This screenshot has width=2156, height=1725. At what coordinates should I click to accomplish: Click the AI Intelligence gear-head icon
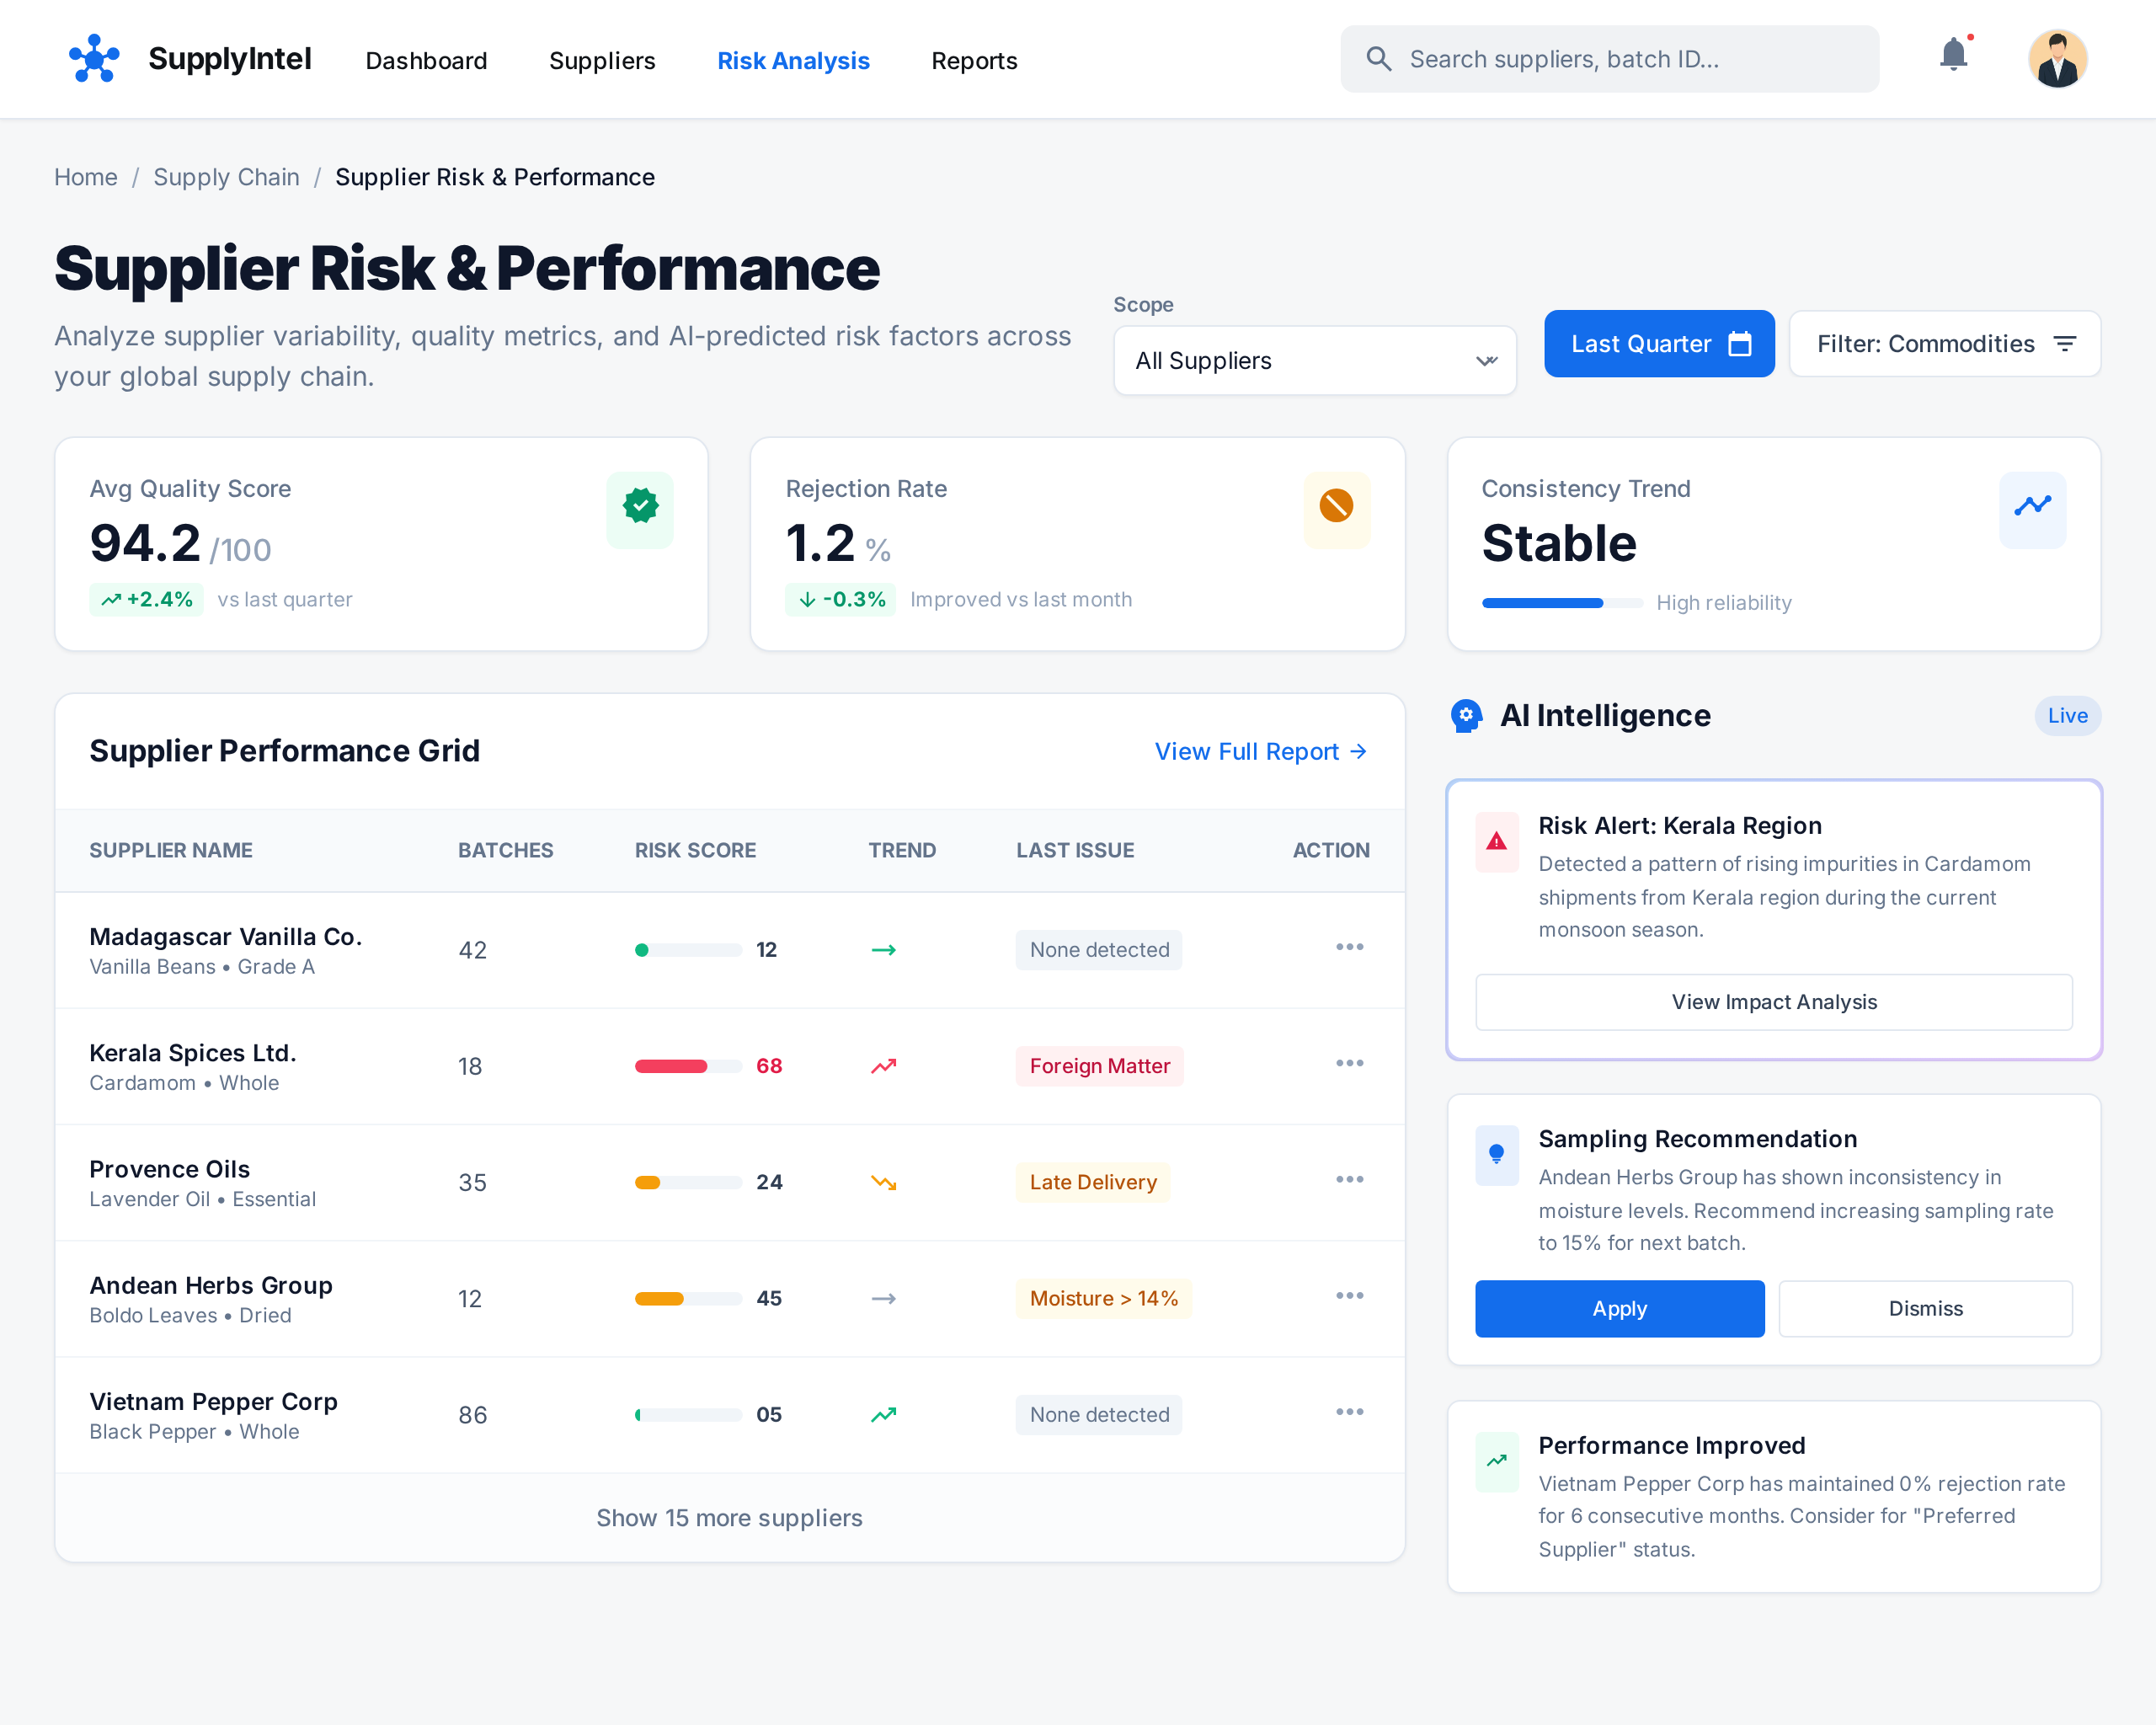click(x=1466, y=716)
